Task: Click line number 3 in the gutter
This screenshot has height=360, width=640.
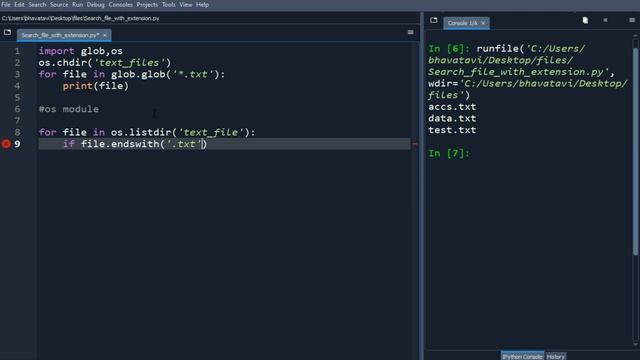Action: 17,74
